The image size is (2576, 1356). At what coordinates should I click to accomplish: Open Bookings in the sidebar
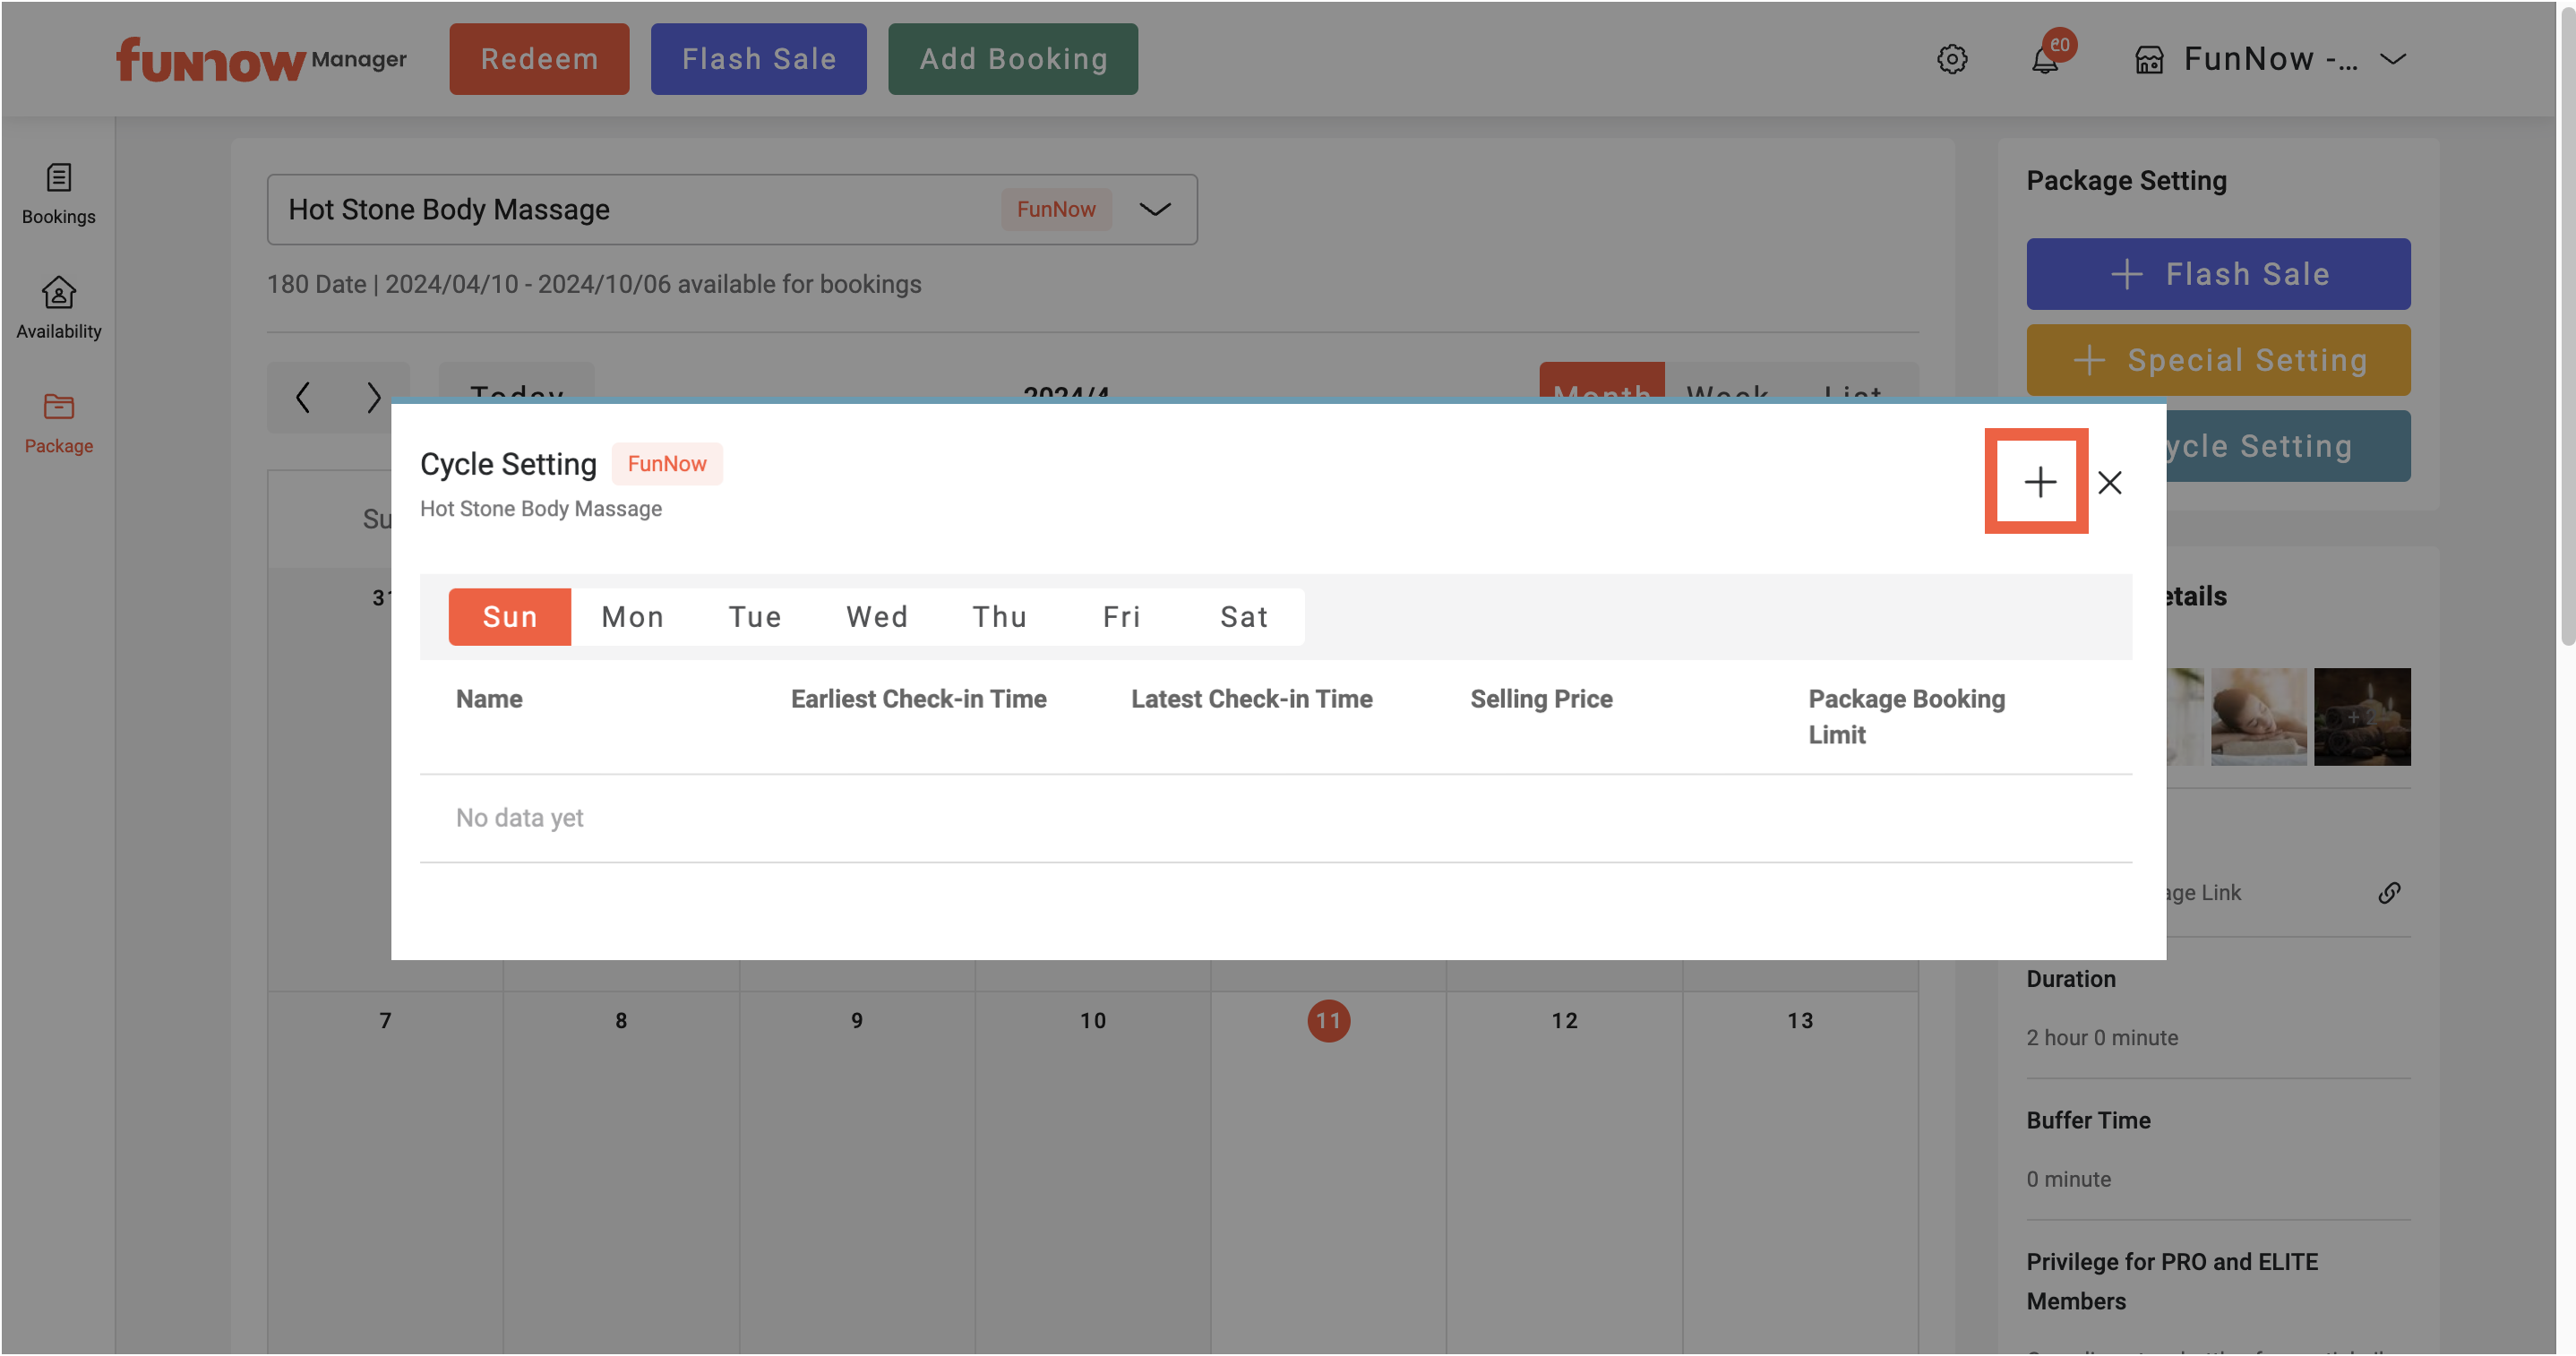pos(58,194)
